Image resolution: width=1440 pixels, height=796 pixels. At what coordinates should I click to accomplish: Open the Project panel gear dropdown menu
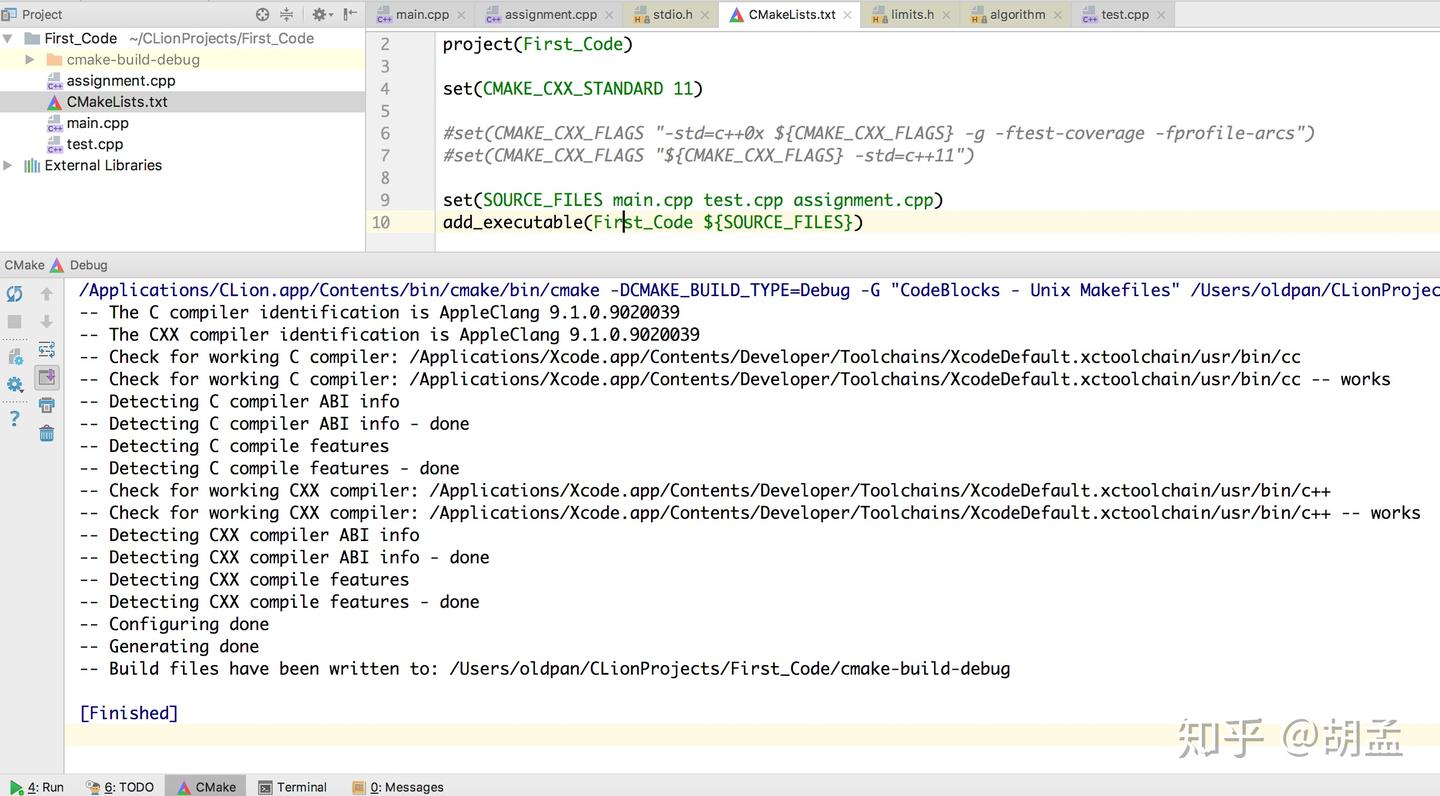click(x=320, y=14)
